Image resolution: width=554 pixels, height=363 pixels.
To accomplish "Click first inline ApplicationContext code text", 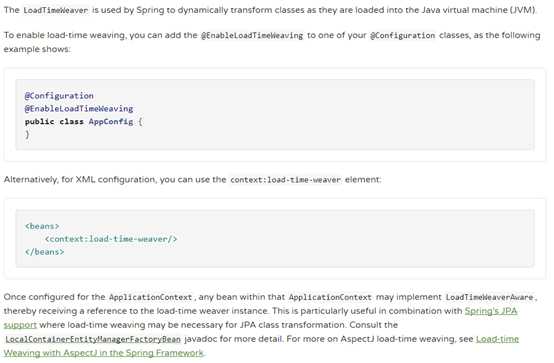I will tap(151, 297).
